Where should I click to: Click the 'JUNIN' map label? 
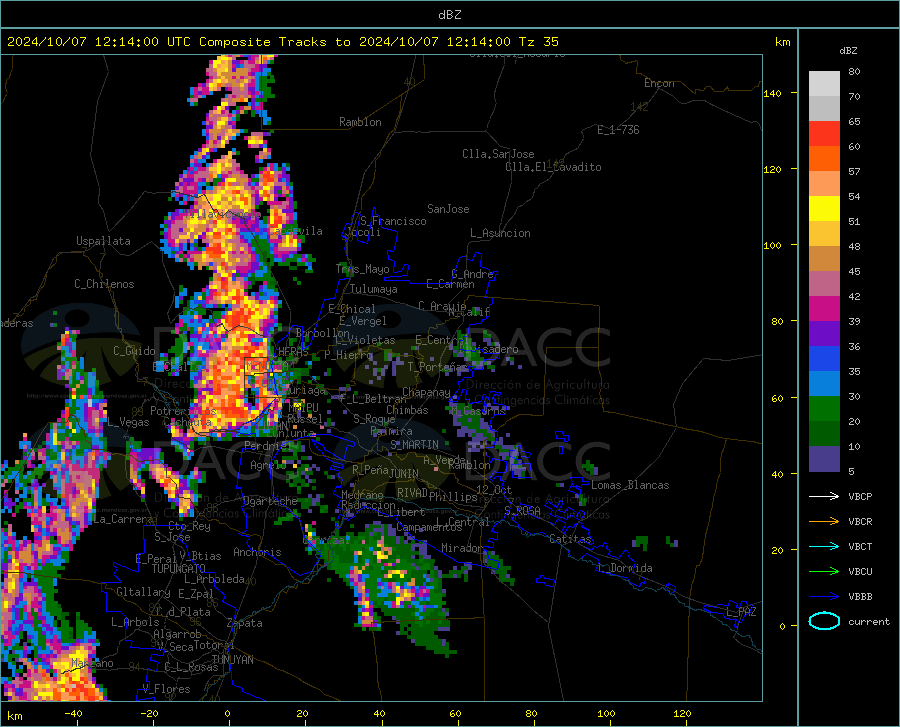[404, 474]
